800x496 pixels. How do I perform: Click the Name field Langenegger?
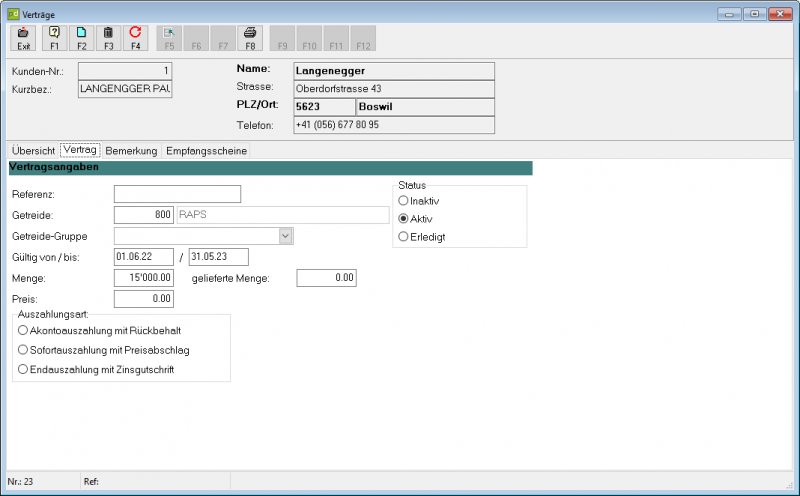[x=394, y=71]
